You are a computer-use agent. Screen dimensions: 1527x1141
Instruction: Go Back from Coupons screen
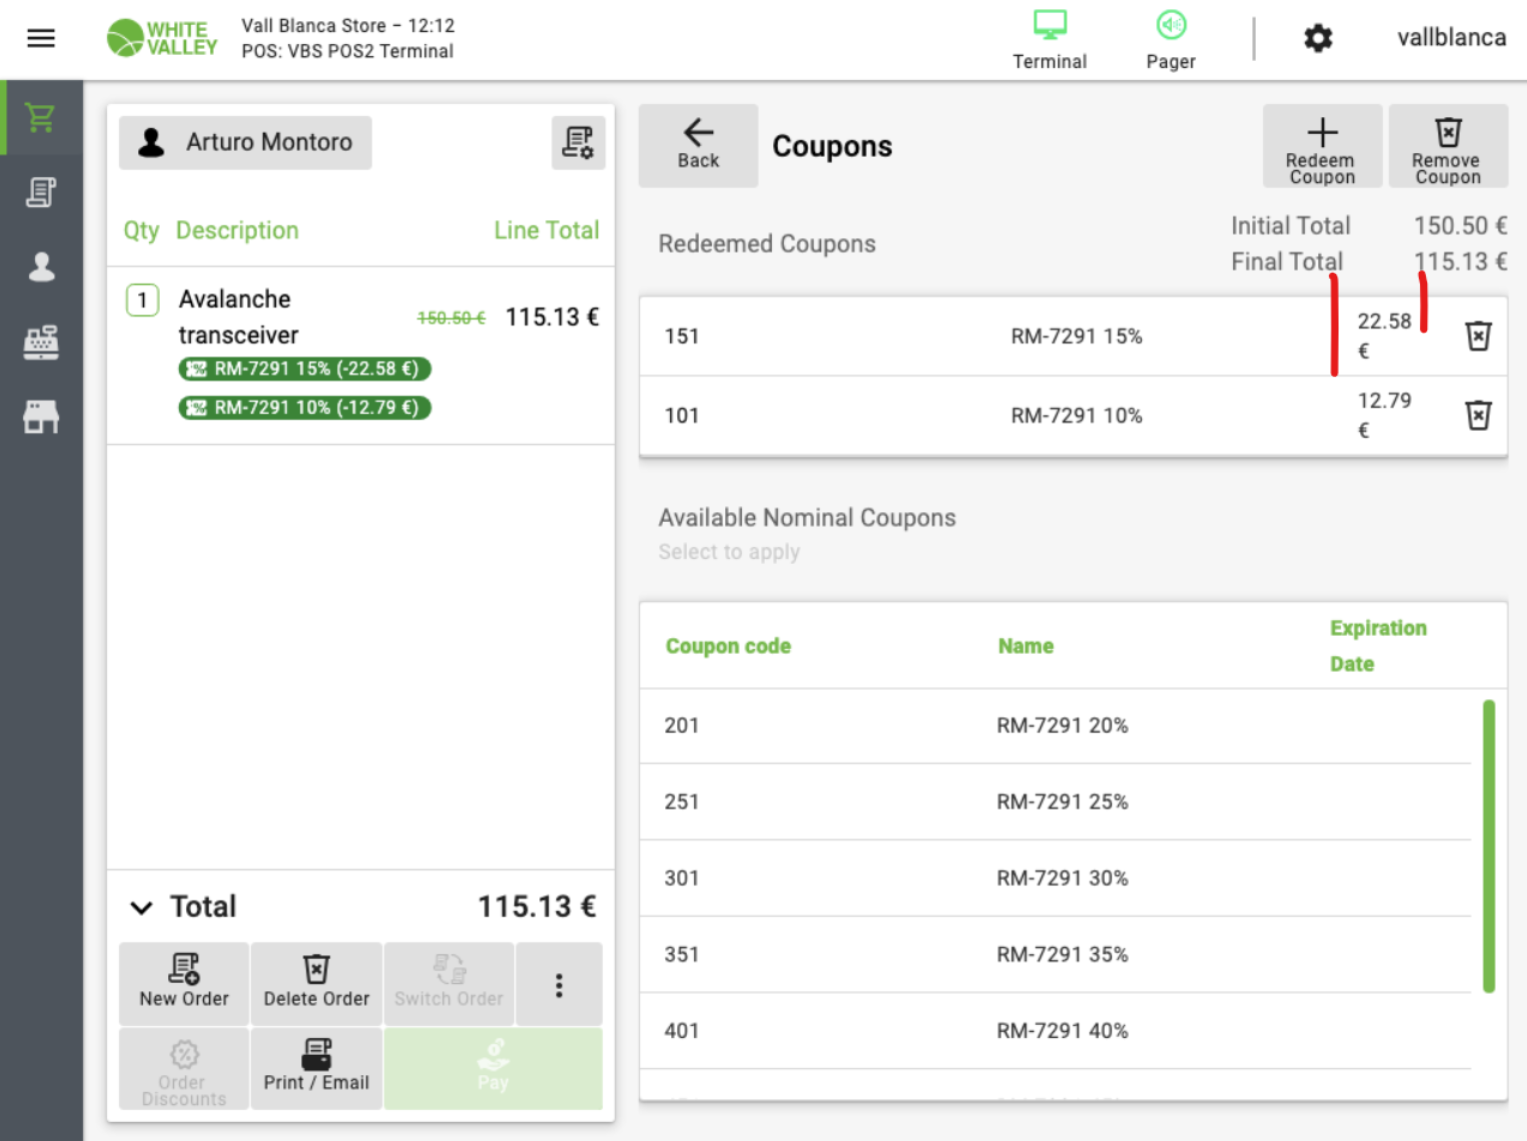pyautogui.click(x=698, y=145)
